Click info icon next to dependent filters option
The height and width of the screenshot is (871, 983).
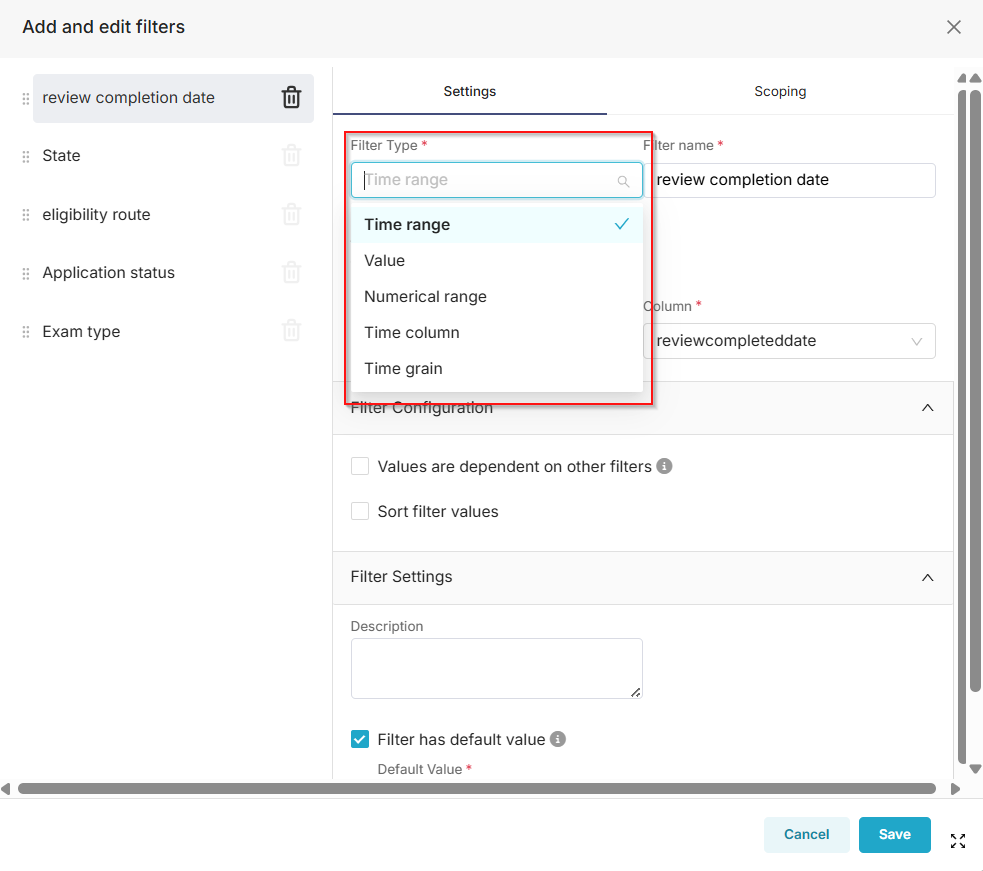point(665,466)
